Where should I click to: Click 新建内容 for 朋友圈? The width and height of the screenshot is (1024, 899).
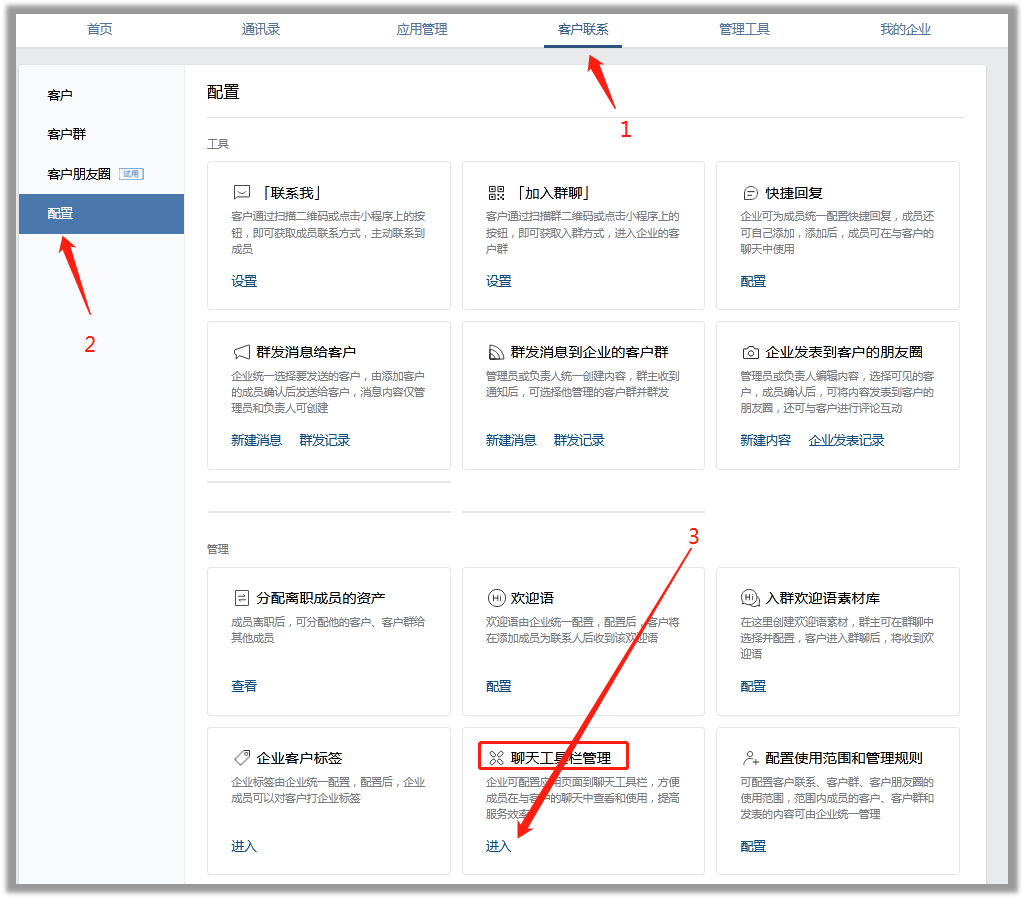point(765,441)
